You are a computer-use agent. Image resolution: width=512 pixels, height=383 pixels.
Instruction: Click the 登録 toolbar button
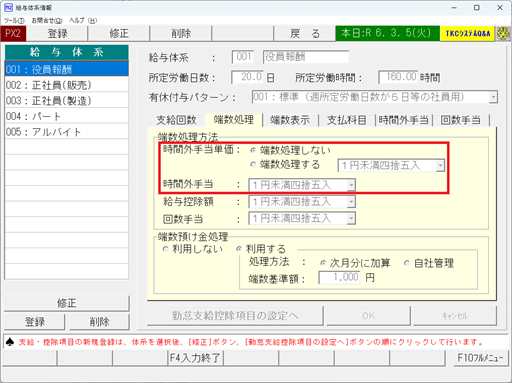coord(57,34)
